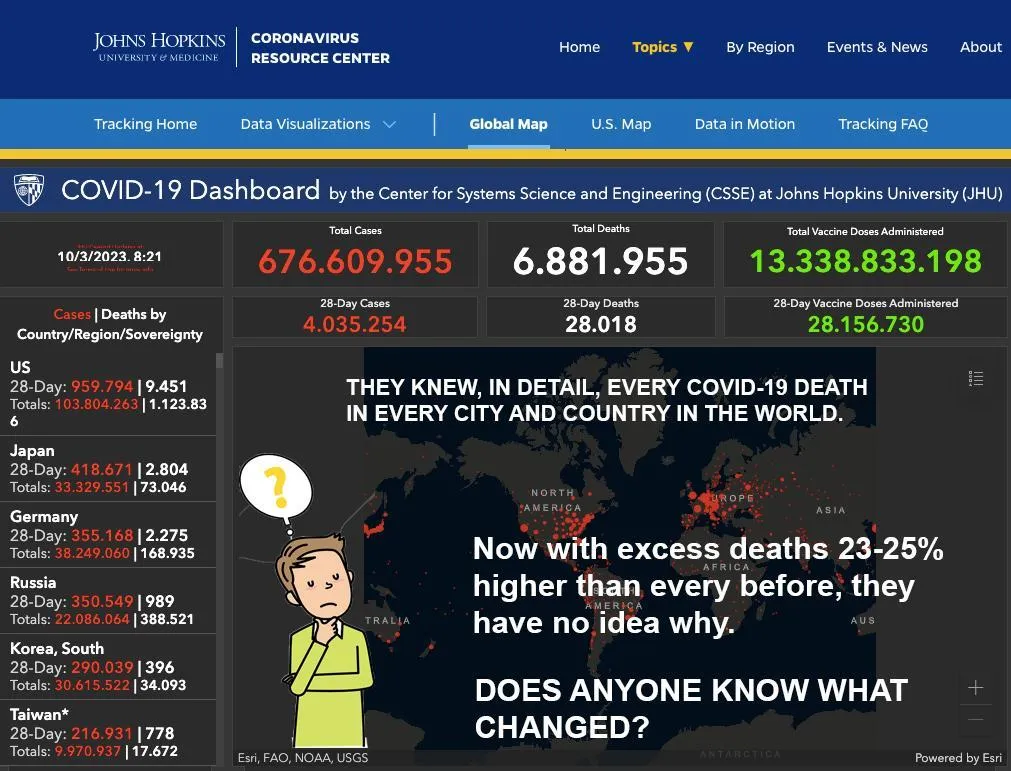This screenshot has height=771, width=1011.
Task: Select the Russia row in country list
Action: (x=108, y=601)
